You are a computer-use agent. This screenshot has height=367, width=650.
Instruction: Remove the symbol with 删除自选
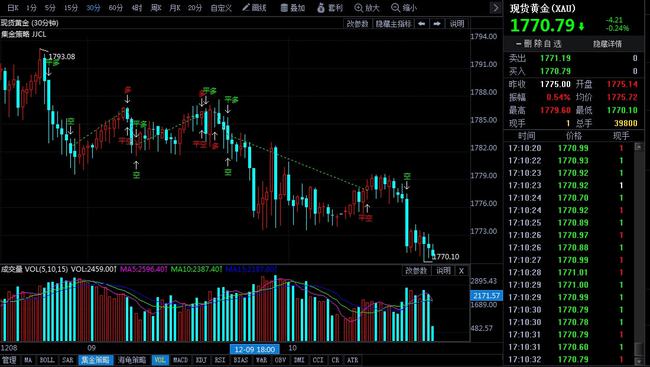pos(539,44)
